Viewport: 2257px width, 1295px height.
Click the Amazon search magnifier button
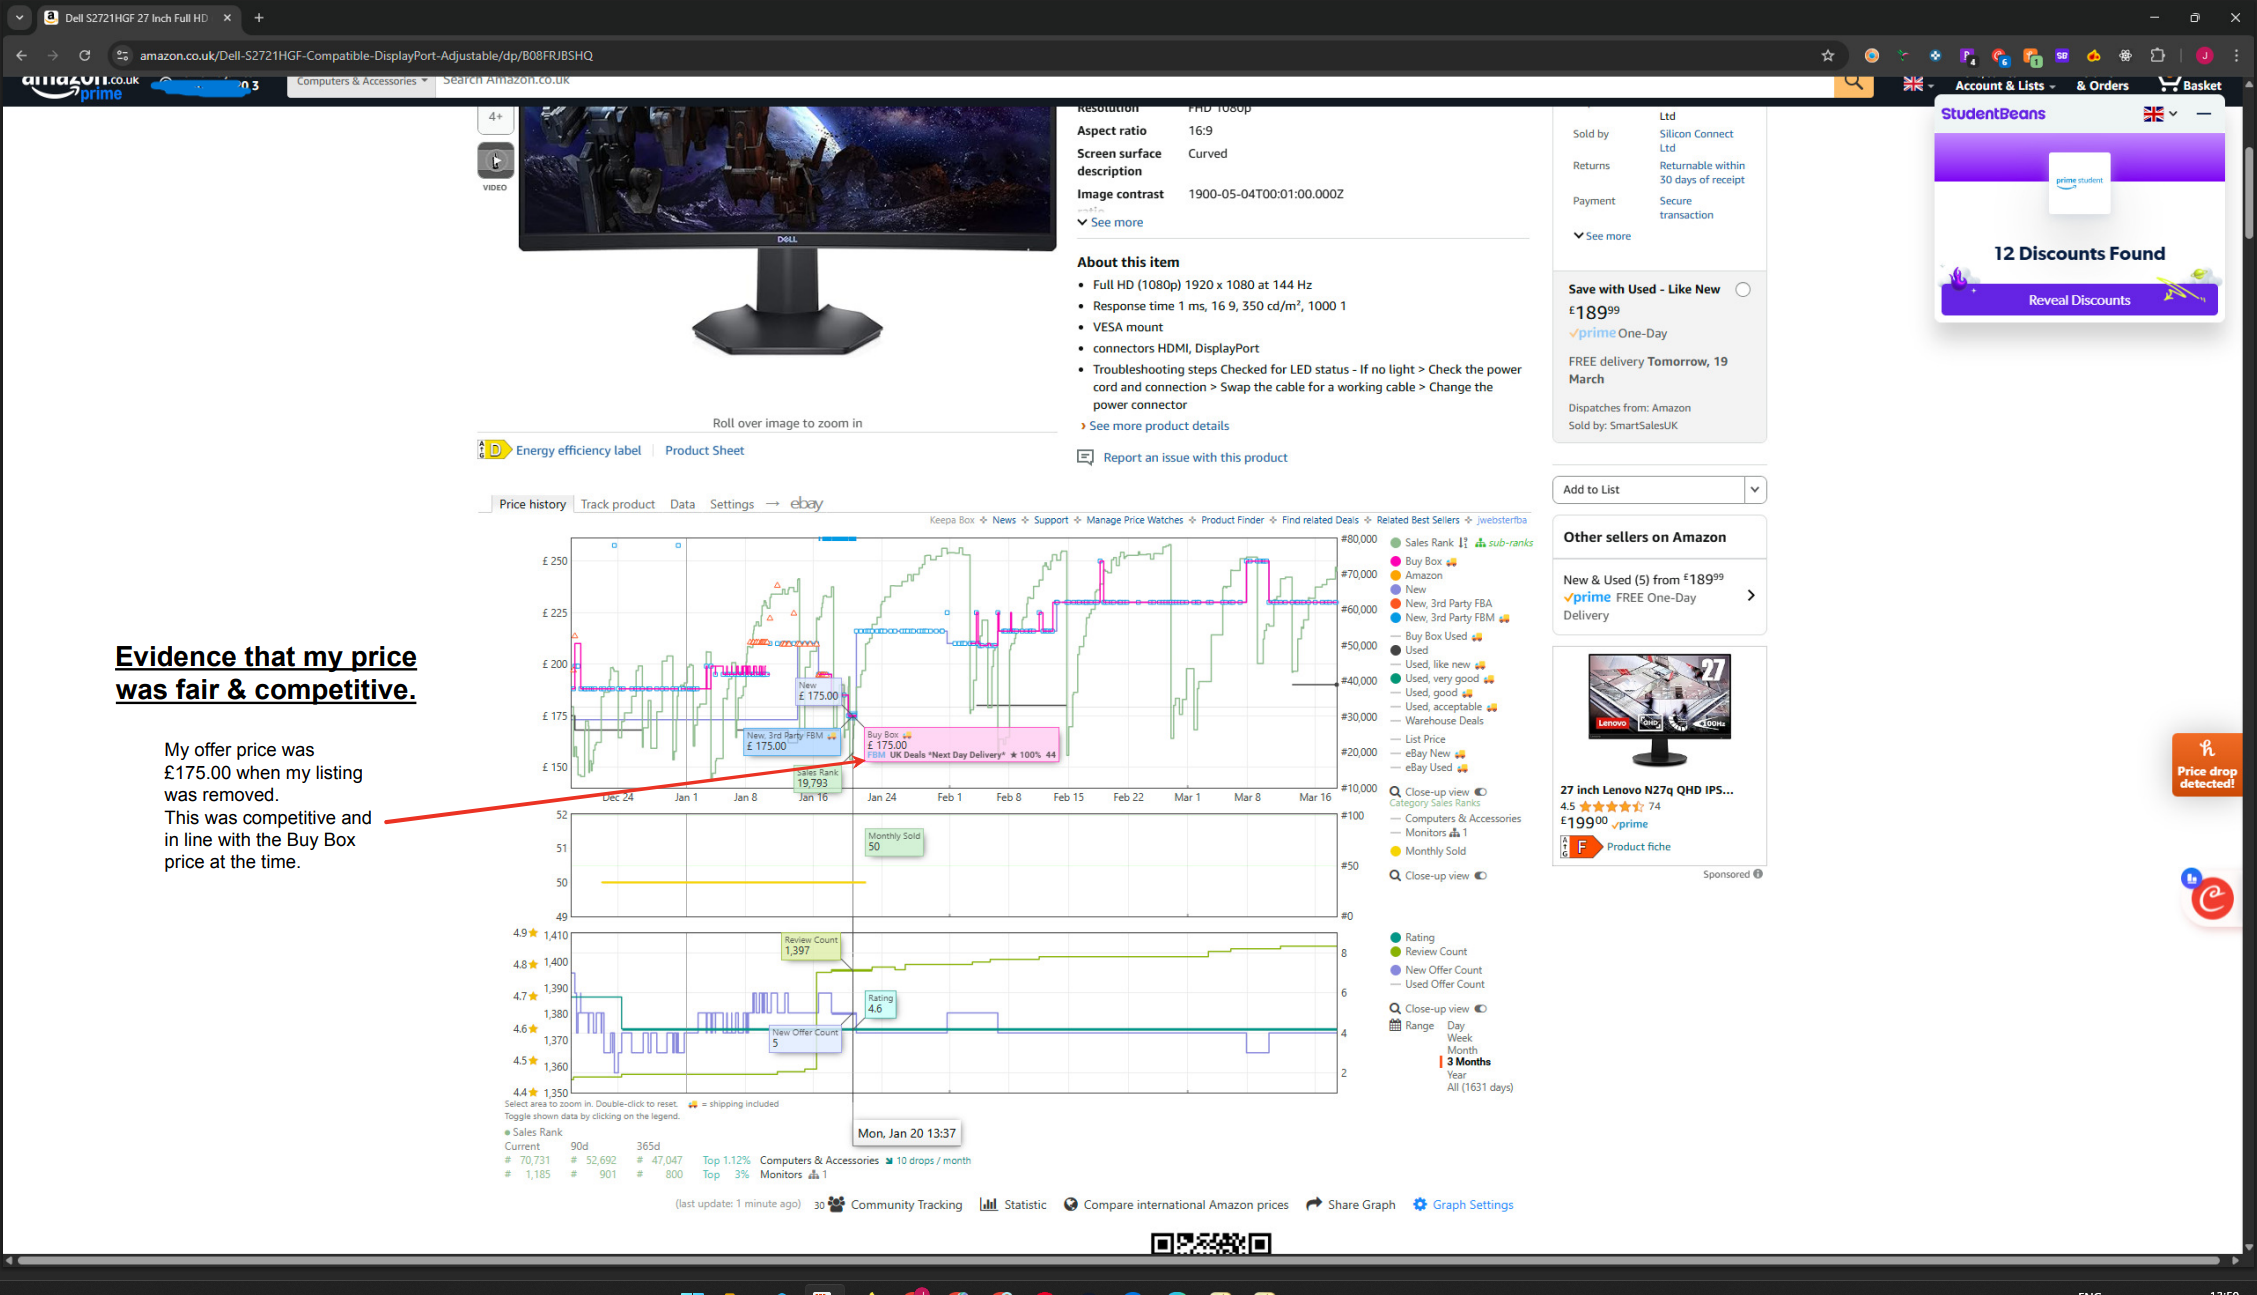(1853, 84)
